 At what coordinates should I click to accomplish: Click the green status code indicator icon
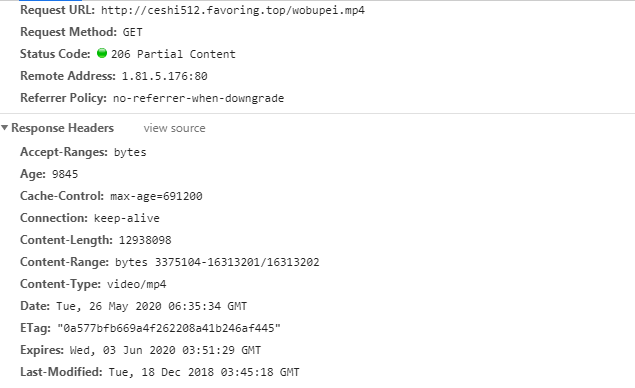coord(102,53)
